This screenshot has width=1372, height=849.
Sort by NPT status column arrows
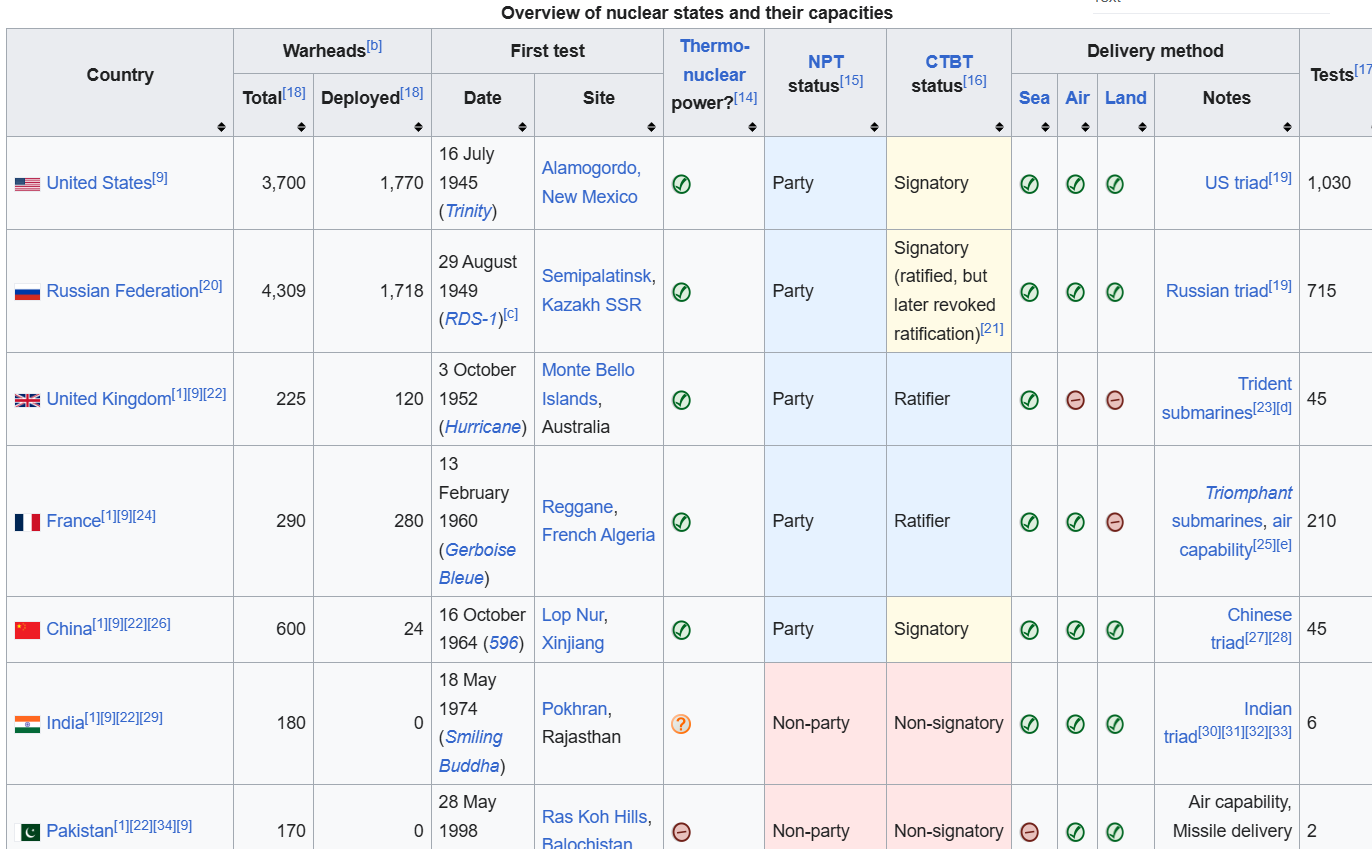[874, 127]
